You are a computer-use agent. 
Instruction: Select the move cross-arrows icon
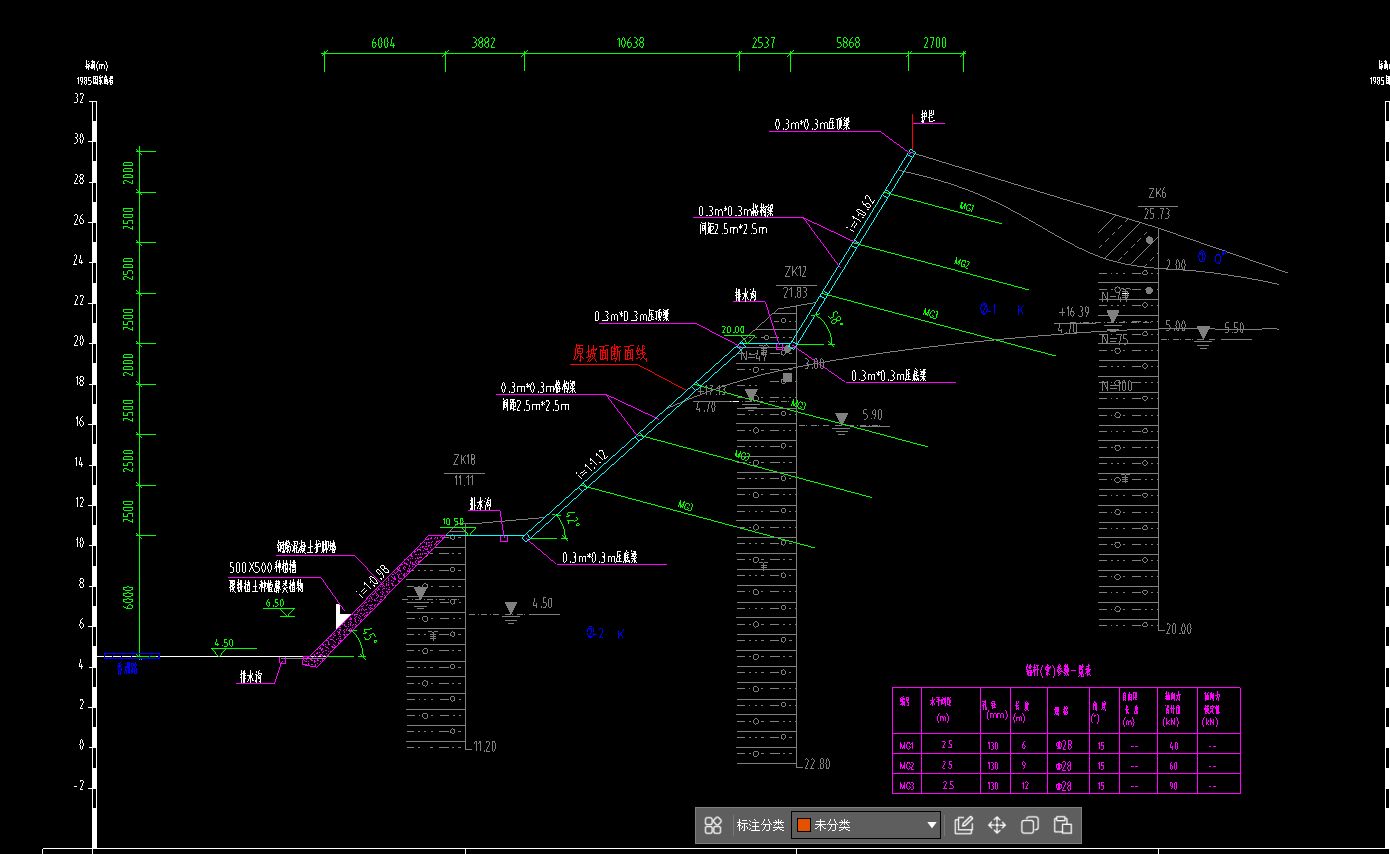click(x=997, y=825)
